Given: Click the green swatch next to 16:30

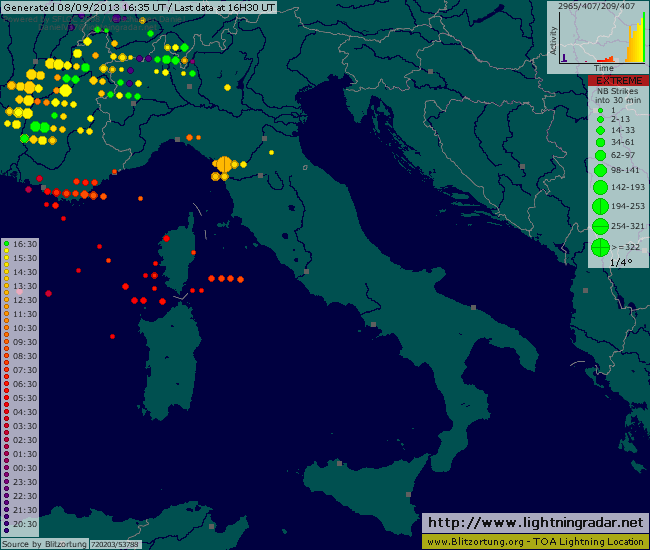Looking at the screenshot, I should (6, 244).
